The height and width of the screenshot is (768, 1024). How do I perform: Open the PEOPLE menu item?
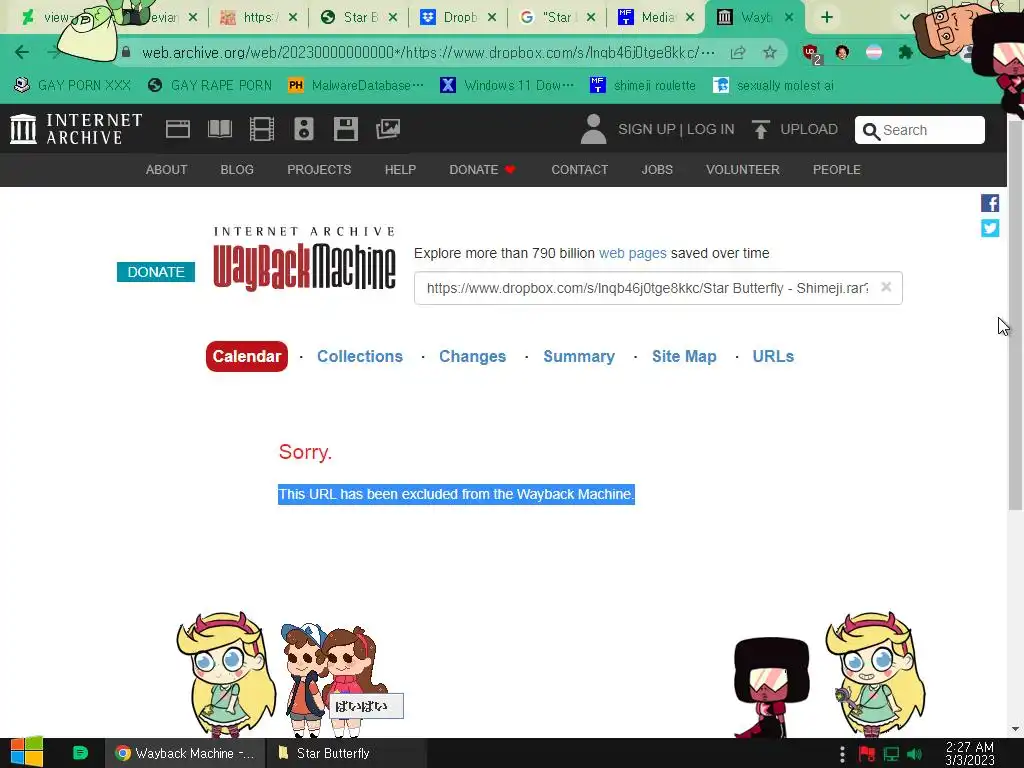[x=837, y=170]
